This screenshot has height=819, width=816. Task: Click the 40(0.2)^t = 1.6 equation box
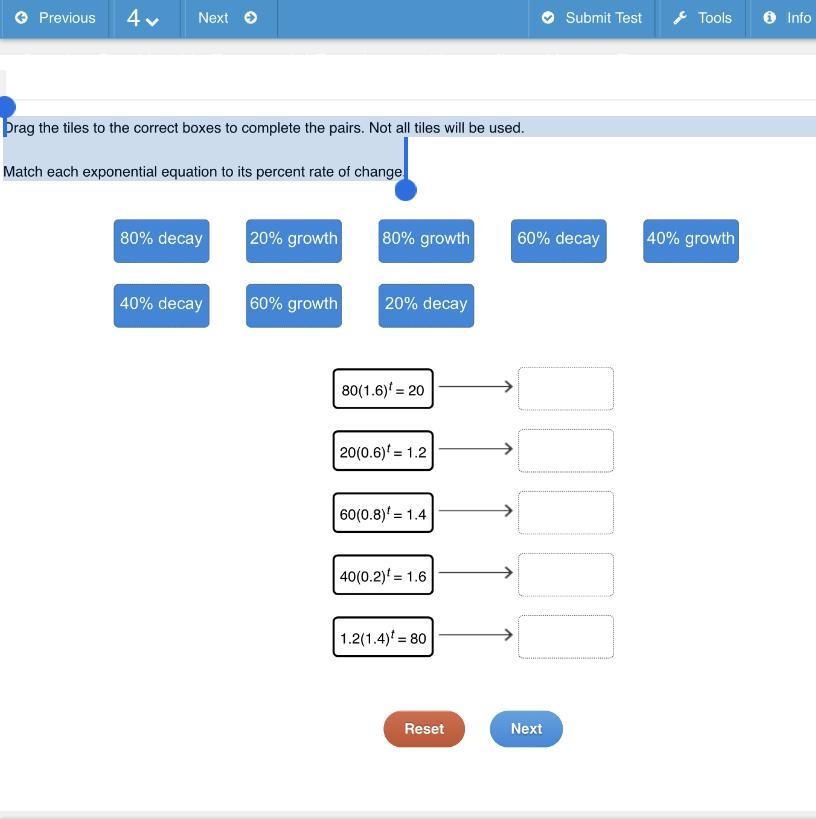[383, 575]
